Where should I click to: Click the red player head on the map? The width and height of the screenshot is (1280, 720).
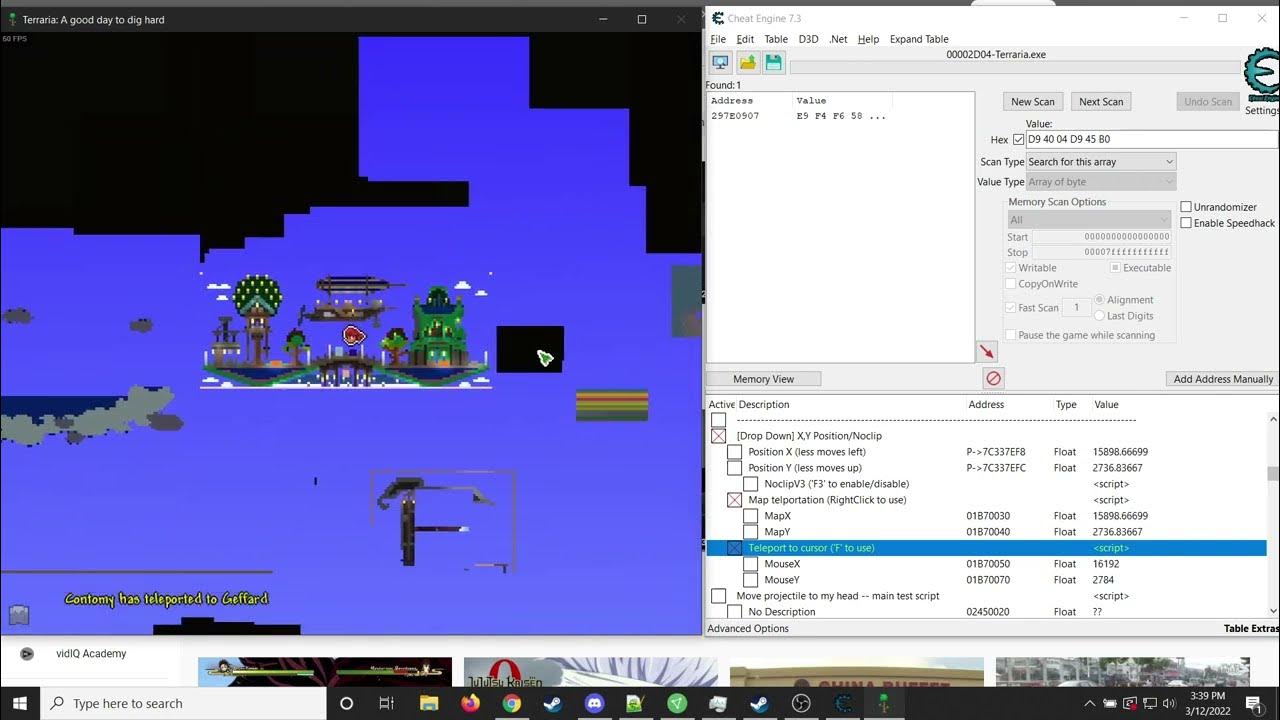point(353,336)
